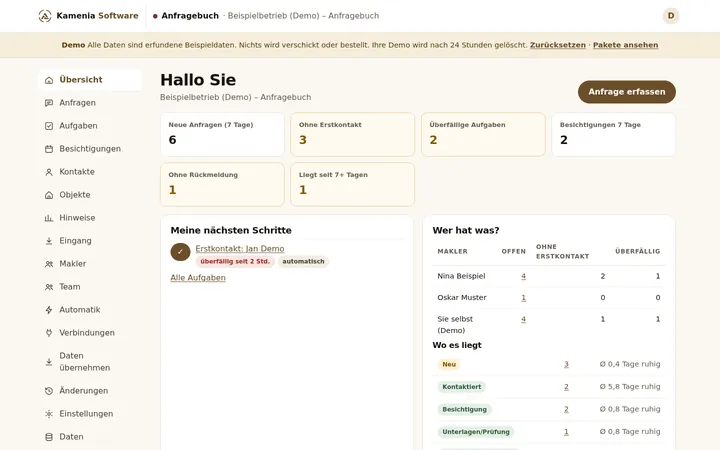Open the user avatar D
The image size is (720, 450).
click(670, 16)
